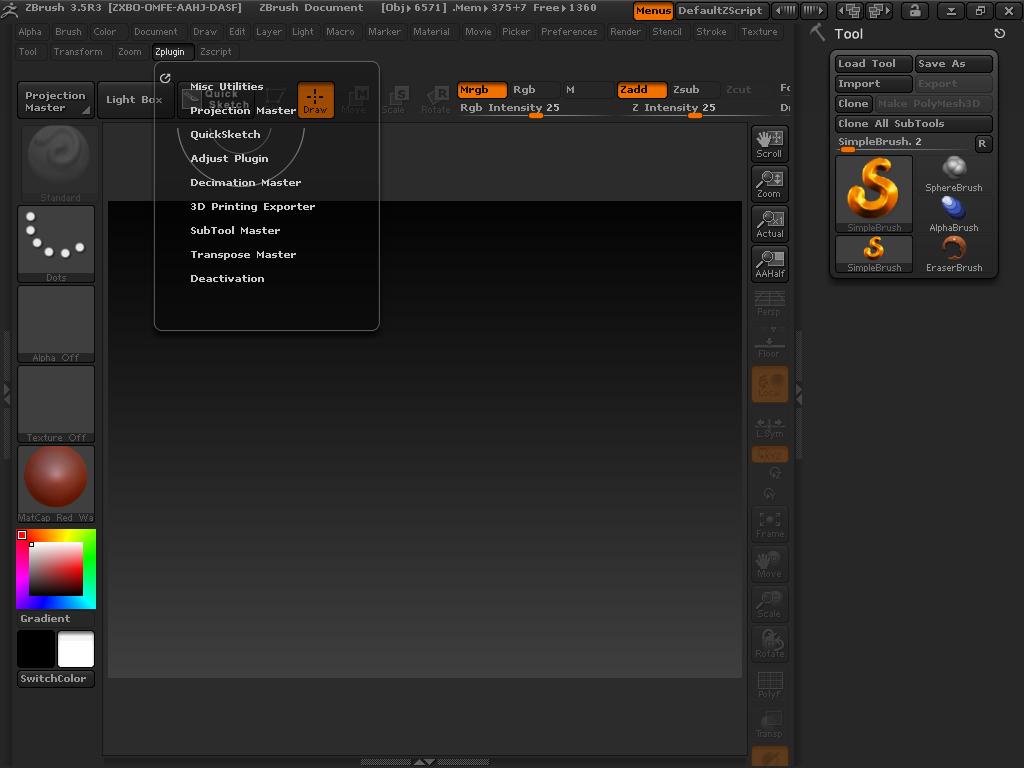Toggle the L.Sym symmetry button

[769, 427]
